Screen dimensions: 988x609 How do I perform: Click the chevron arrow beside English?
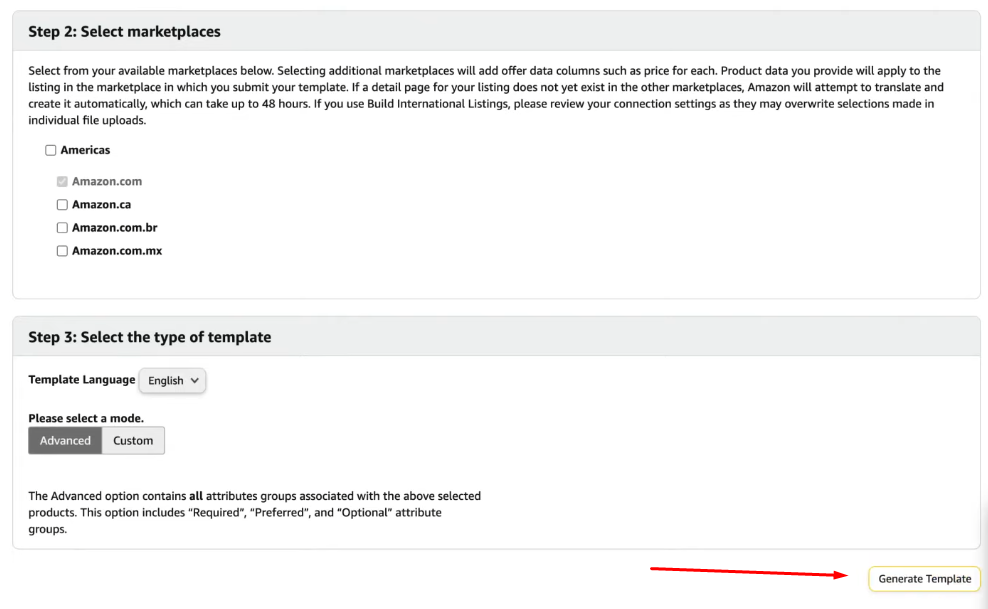click(195, 380)
